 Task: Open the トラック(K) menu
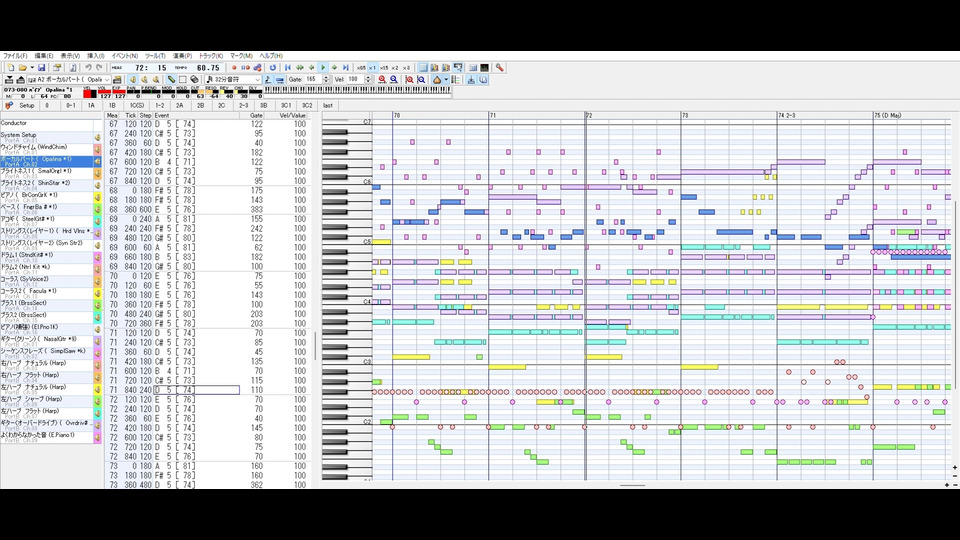click(x=211, y=56)
